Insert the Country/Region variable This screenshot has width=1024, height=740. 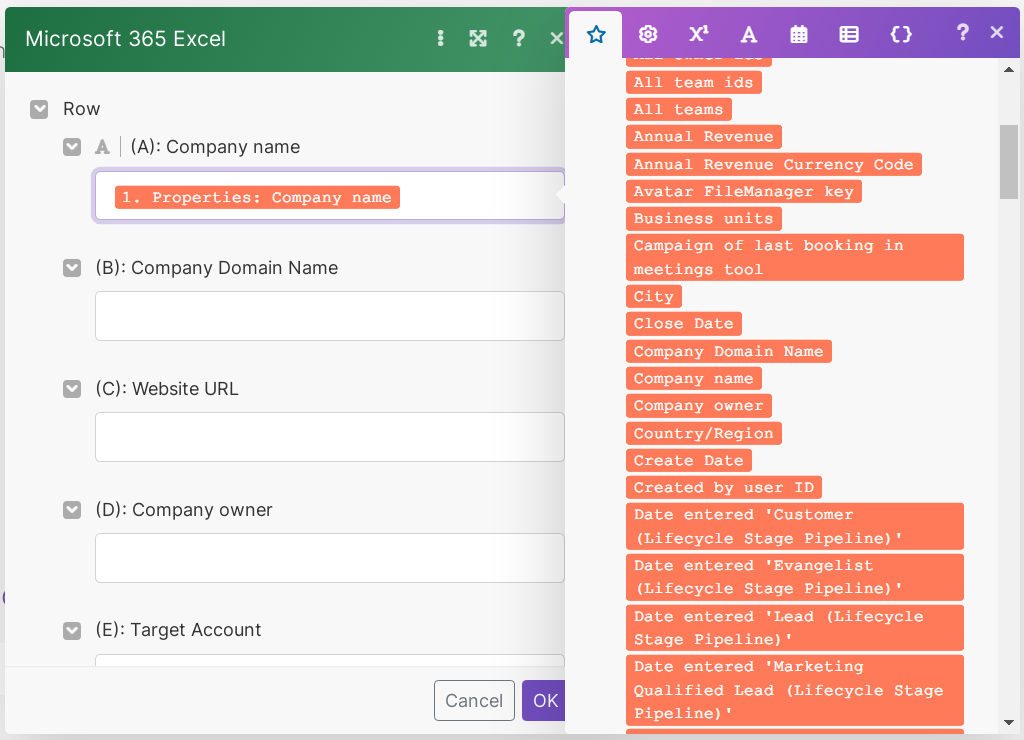703,433
